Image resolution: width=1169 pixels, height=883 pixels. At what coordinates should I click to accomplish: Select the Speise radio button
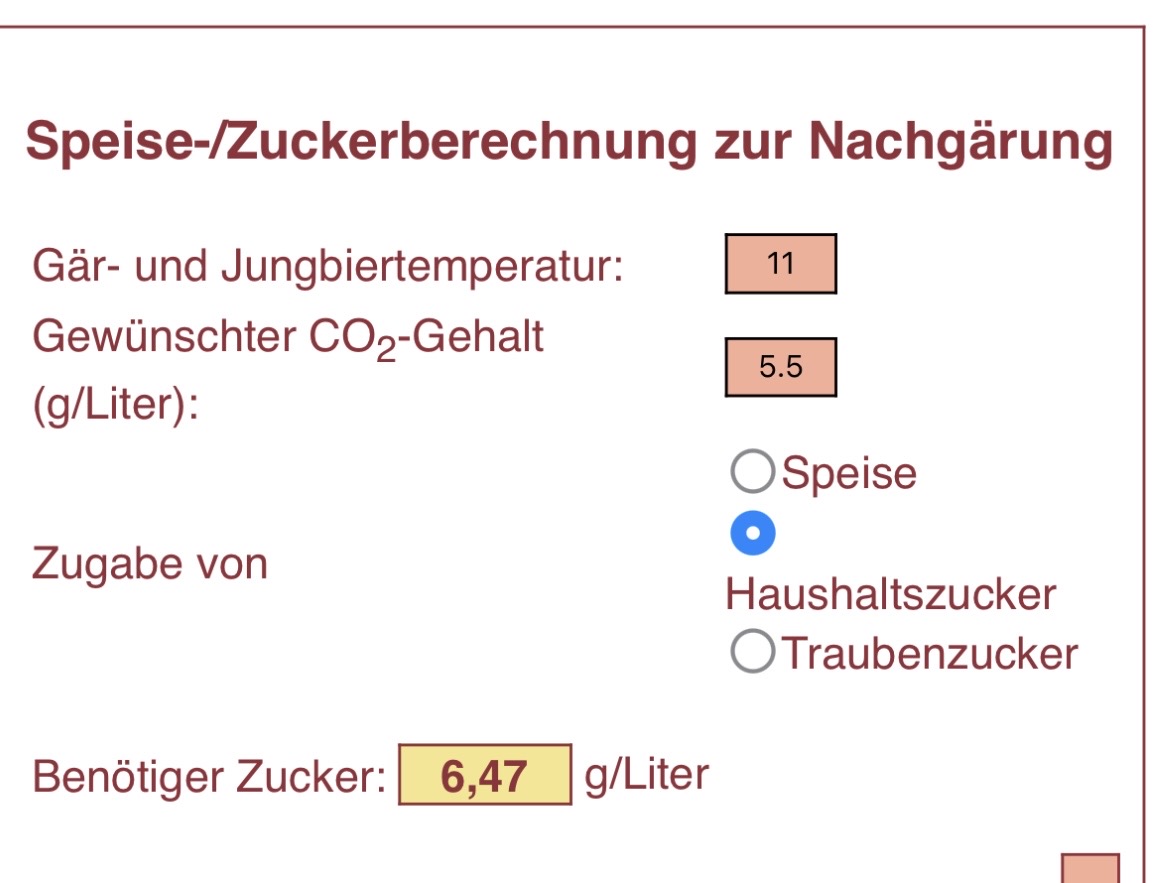point(752,472)
